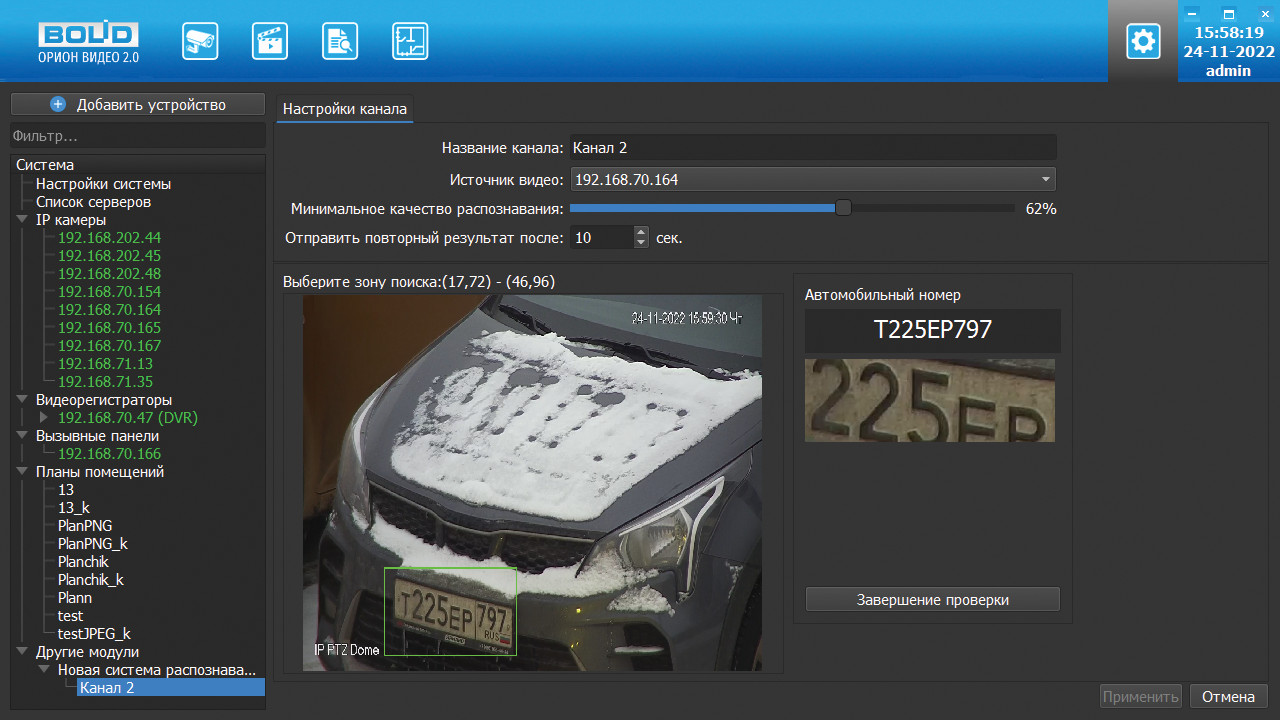
Task: Open the Источник видео dropdown
Action: click(x=1045, y=180)
